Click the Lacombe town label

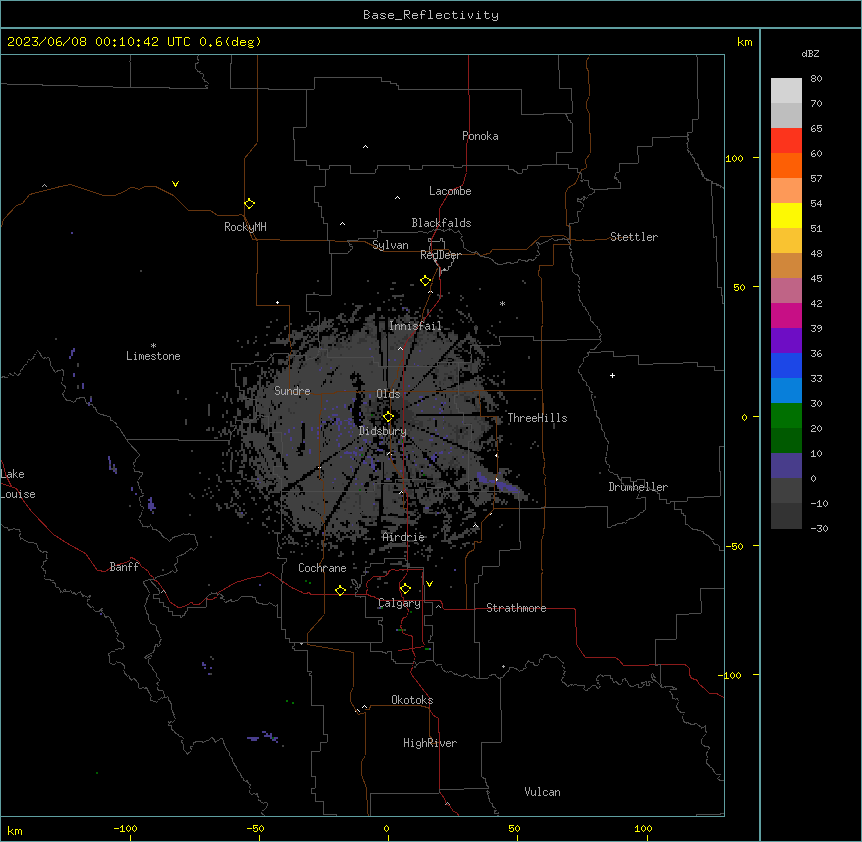[x=450, y=191]
